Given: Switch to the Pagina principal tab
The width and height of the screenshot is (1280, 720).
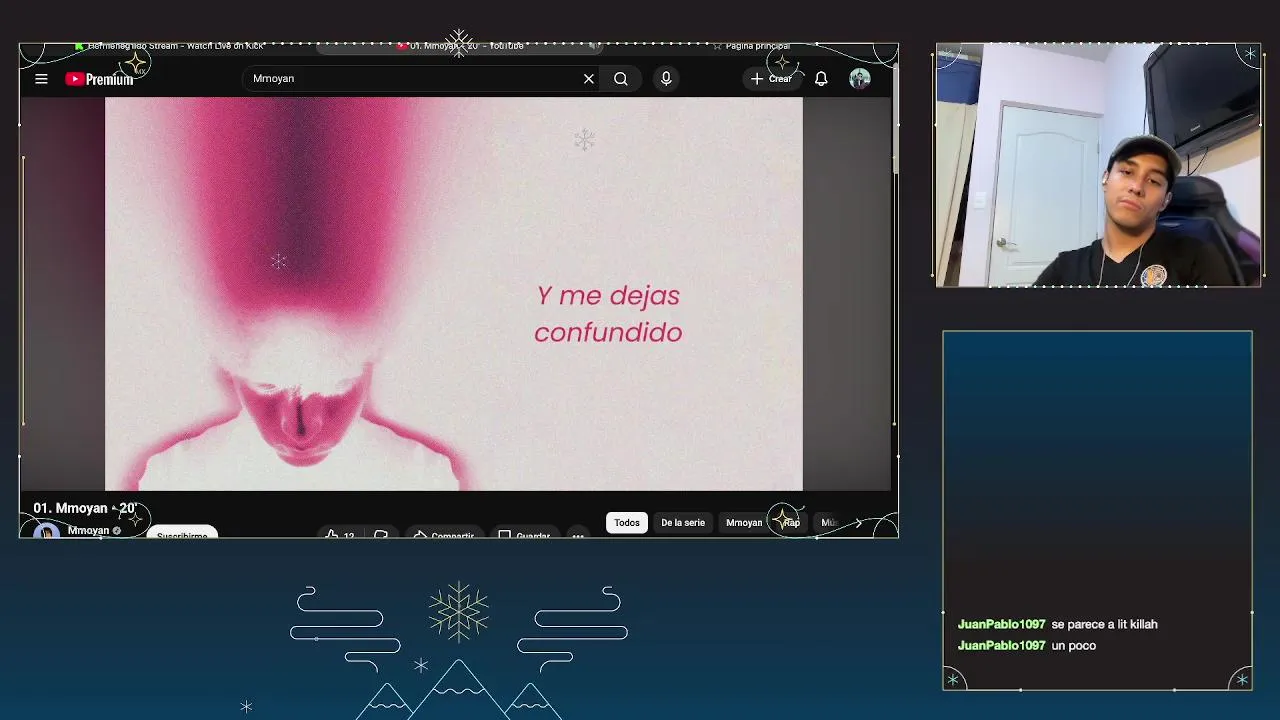Looking at the screenshot, I should 752,46.
